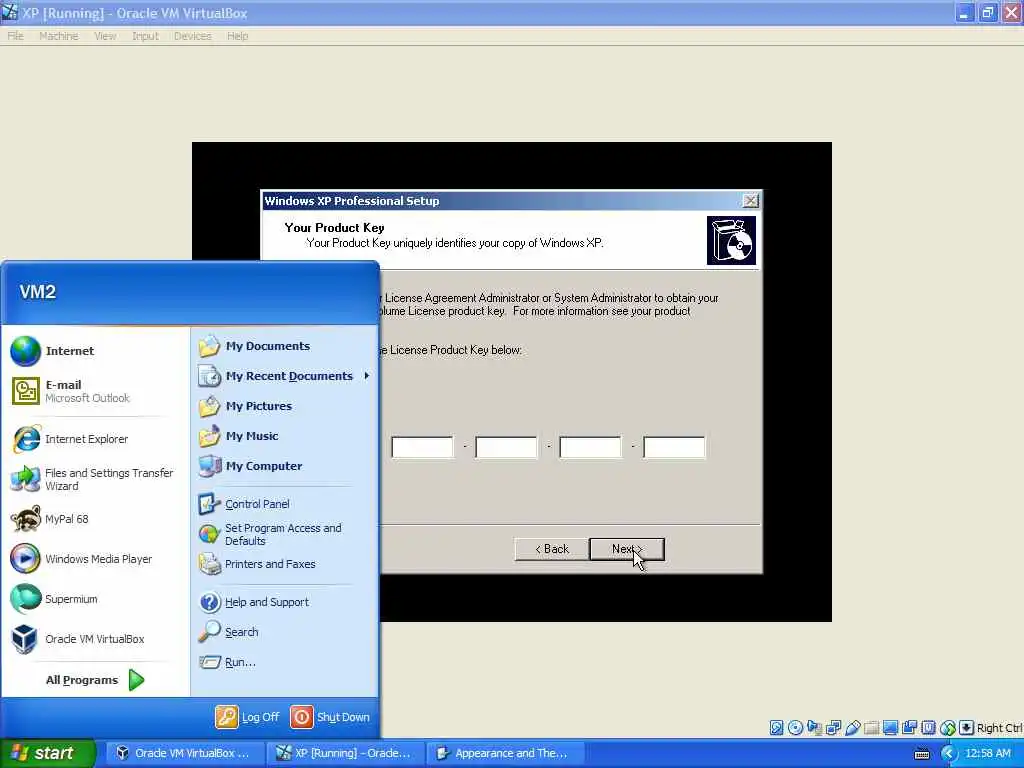
Task: Restore down the VirtualBox window
Action: coord(987,13)
